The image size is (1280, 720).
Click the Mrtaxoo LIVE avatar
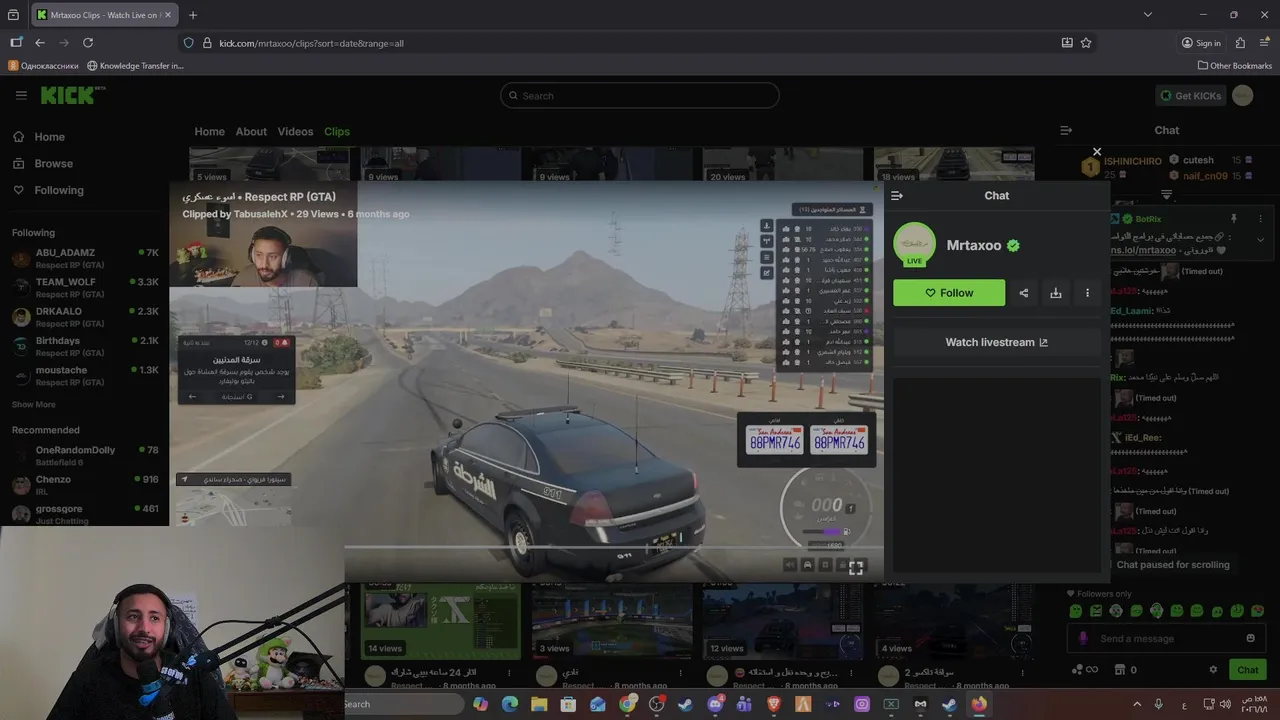[914, 245]
